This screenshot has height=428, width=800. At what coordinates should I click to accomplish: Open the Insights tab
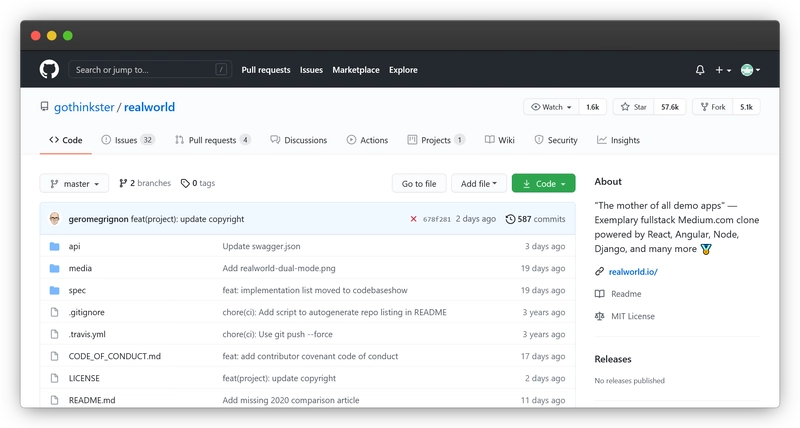[618, 140]
